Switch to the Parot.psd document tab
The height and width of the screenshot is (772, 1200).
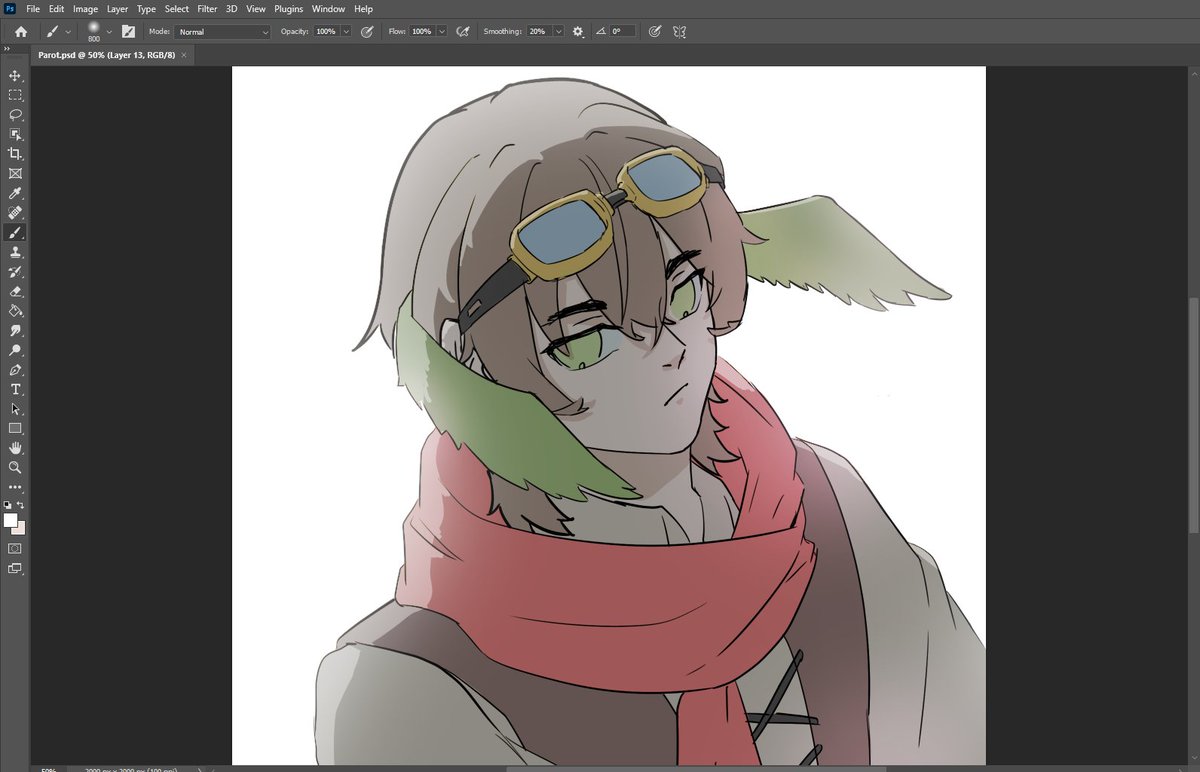[x=106, y=55]
